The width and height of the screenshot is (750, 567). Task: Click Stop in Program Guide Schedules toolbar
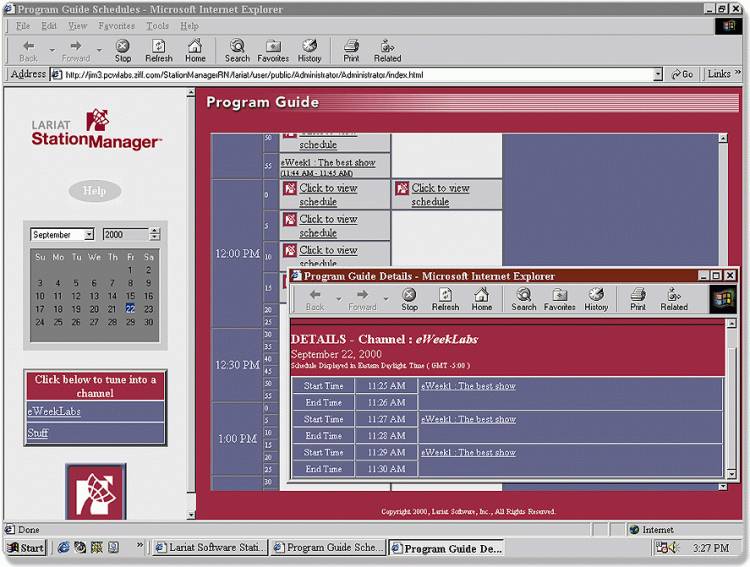point(122,51)
